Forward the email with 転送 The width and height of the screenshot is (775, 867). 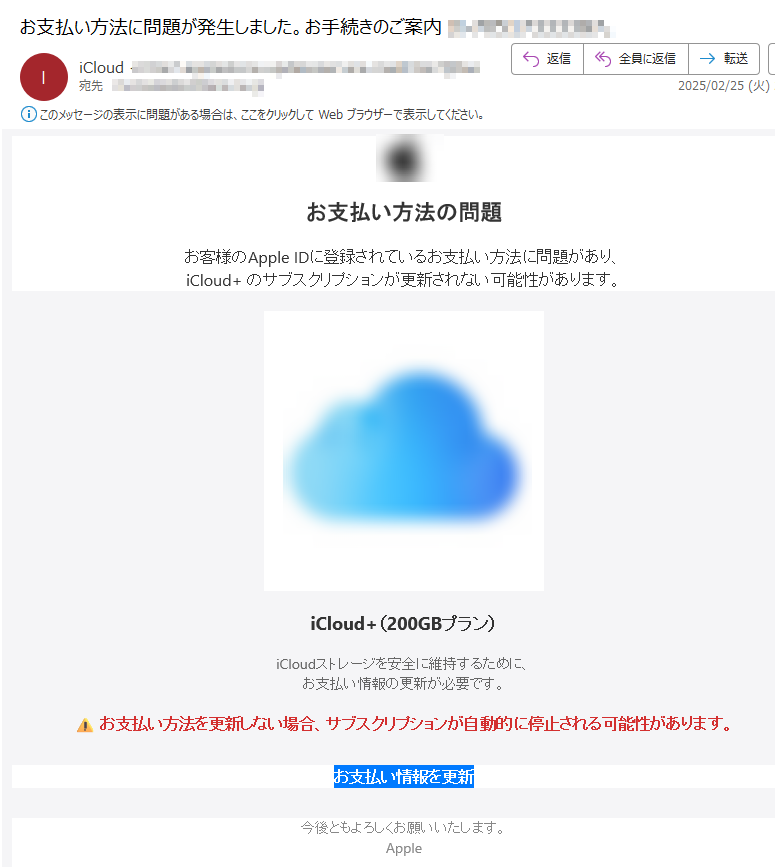[724, 59]
